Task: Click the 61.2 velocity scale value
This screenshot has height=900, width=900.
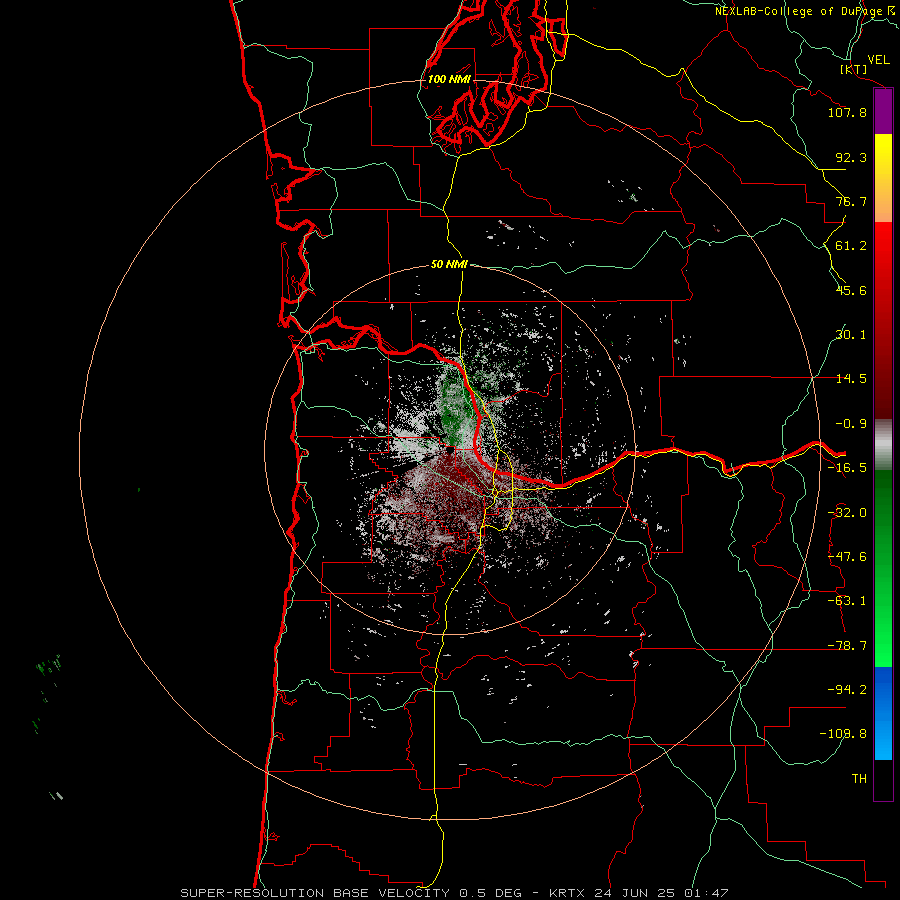Action: click(x=851, y=246)
